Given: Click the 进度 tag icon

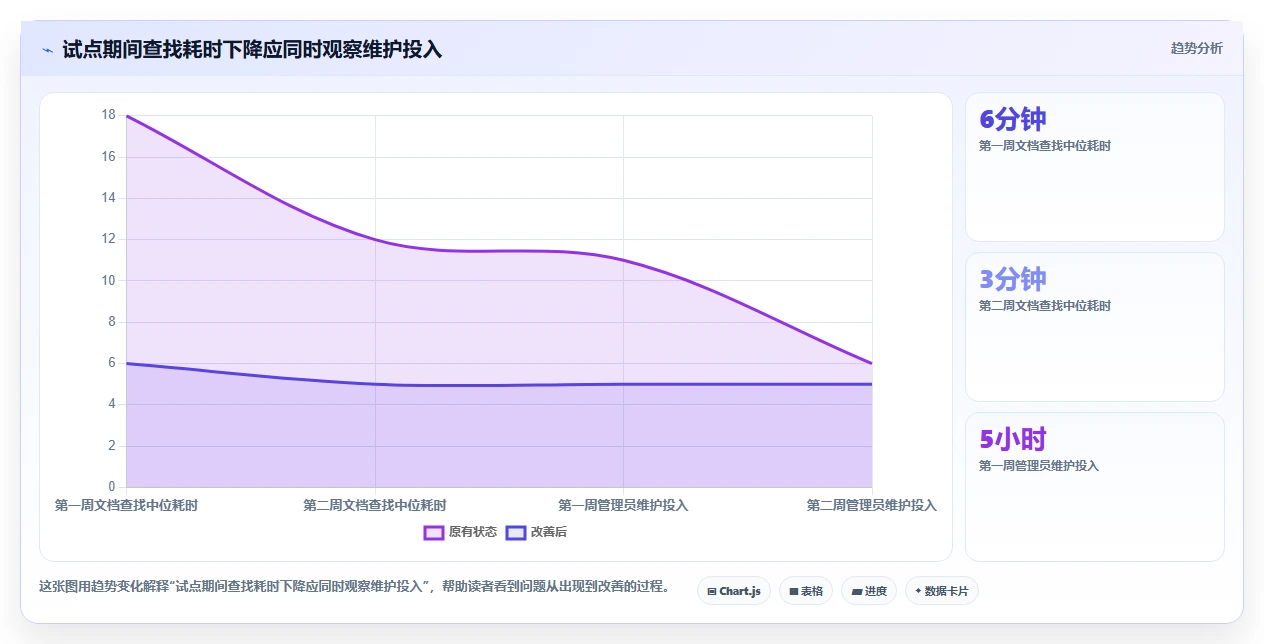Looking at the screenshot, I should click(x=856, y=592).
